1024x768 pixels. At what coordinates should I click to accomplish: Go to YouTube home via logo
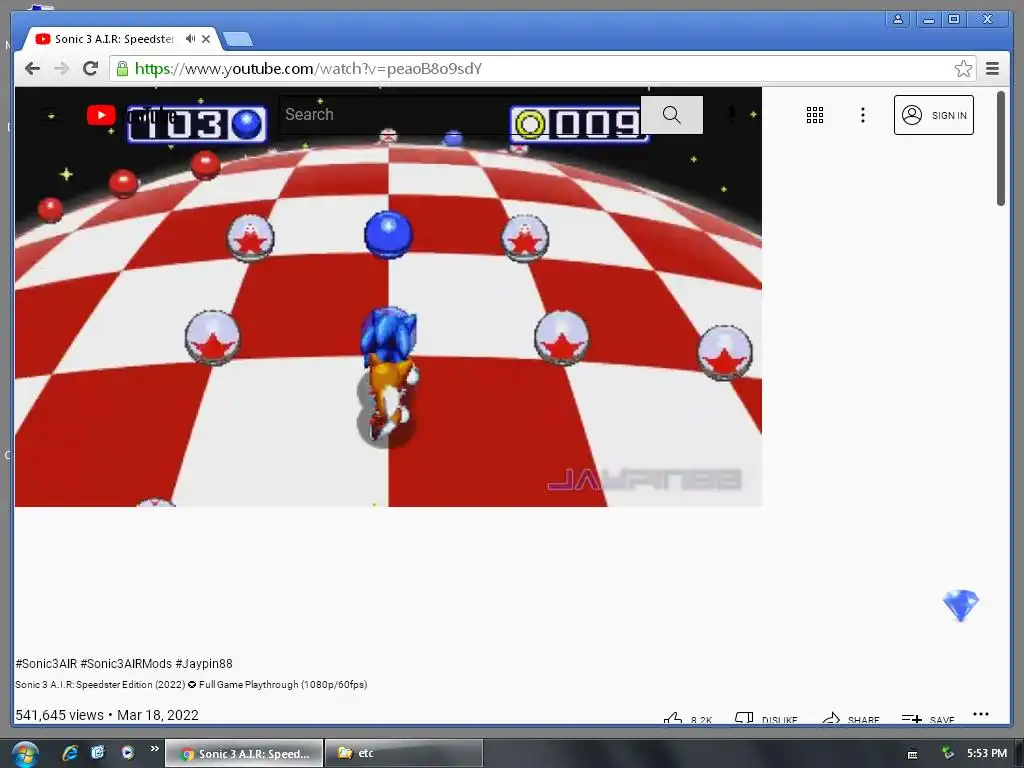pos(131,116)
